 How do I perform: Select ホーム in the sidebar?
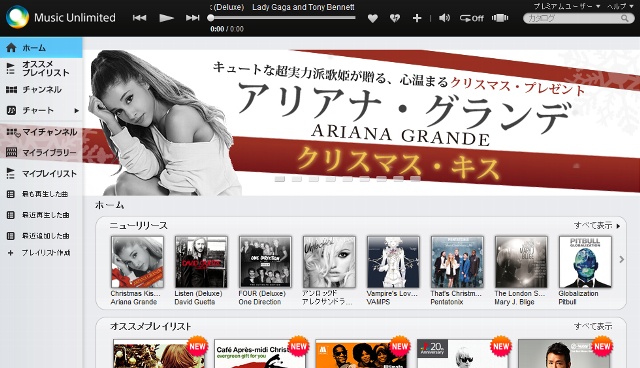pos(41,48)
